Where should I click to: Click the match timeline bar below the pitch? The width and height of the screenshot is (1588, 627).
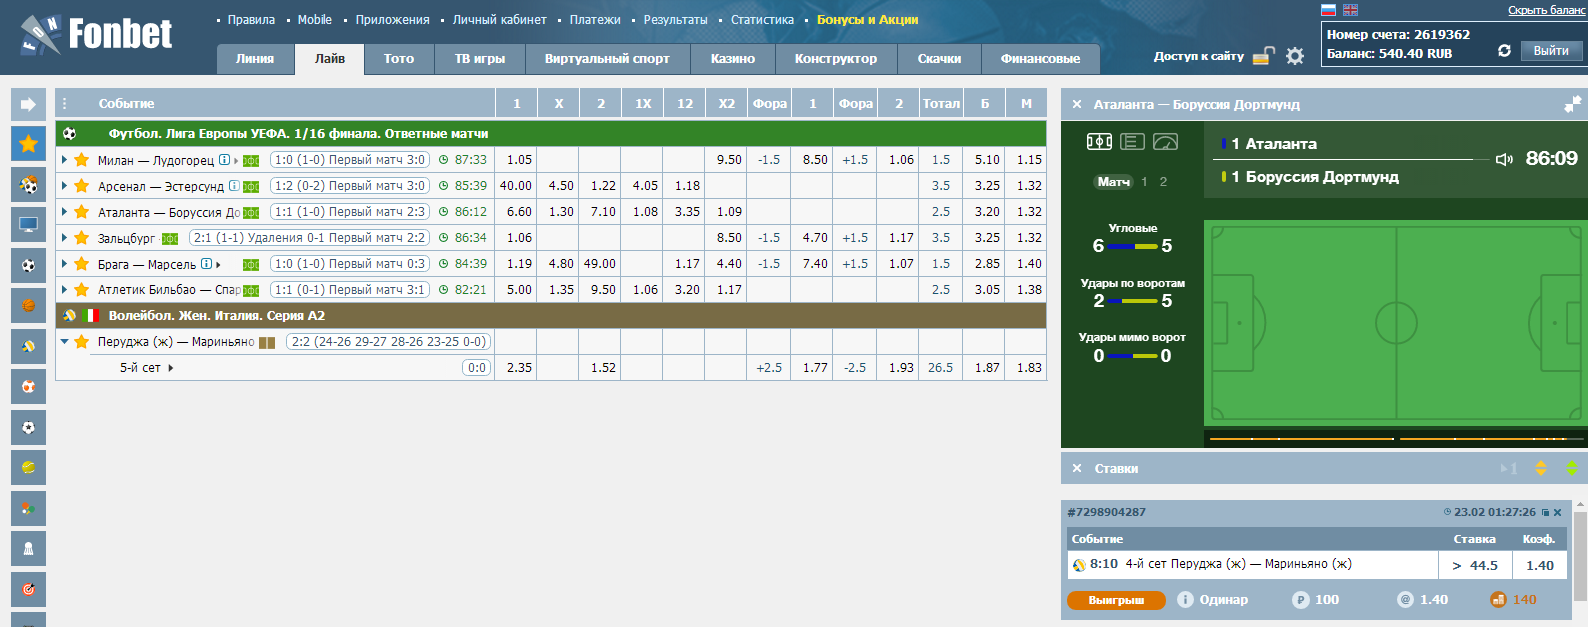coord(1396,438)
